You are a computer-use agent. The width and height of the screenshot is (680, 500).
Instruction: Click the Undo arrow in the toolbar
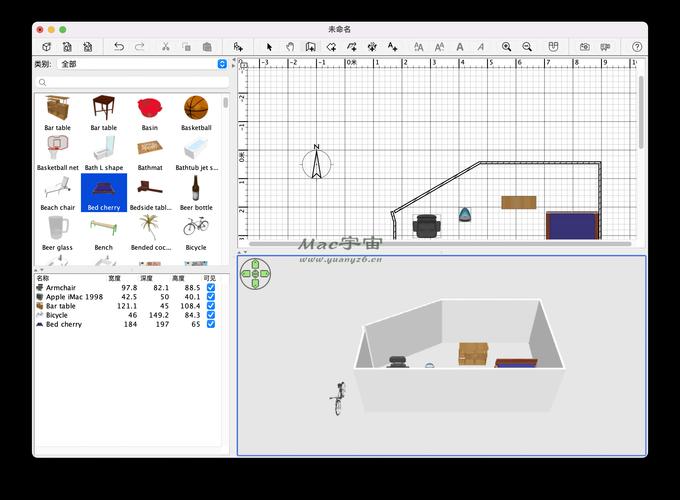tap(119, 47)
